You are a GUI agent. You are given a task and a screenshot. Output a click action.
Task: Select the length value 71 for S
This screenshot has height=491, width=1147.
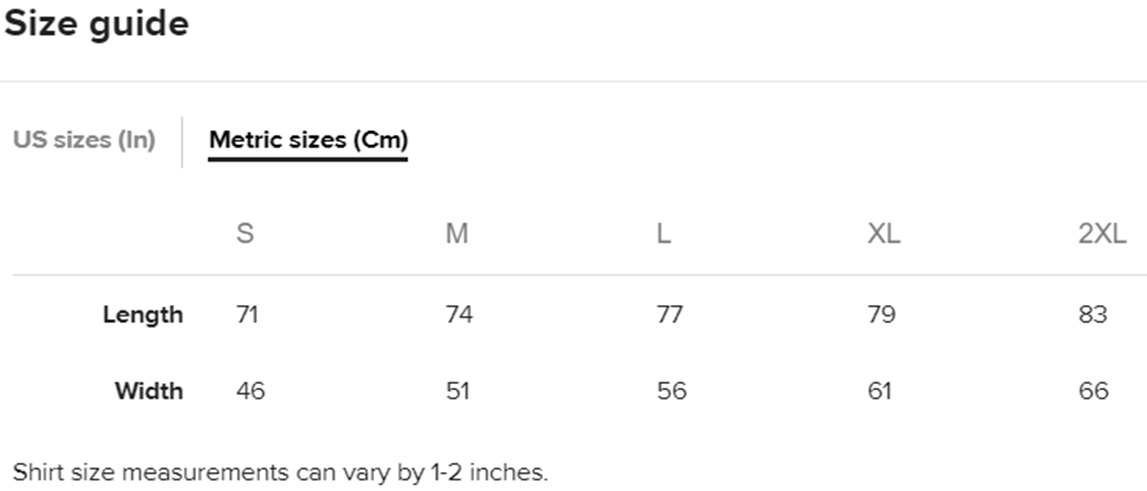click(x=247, y=315)
